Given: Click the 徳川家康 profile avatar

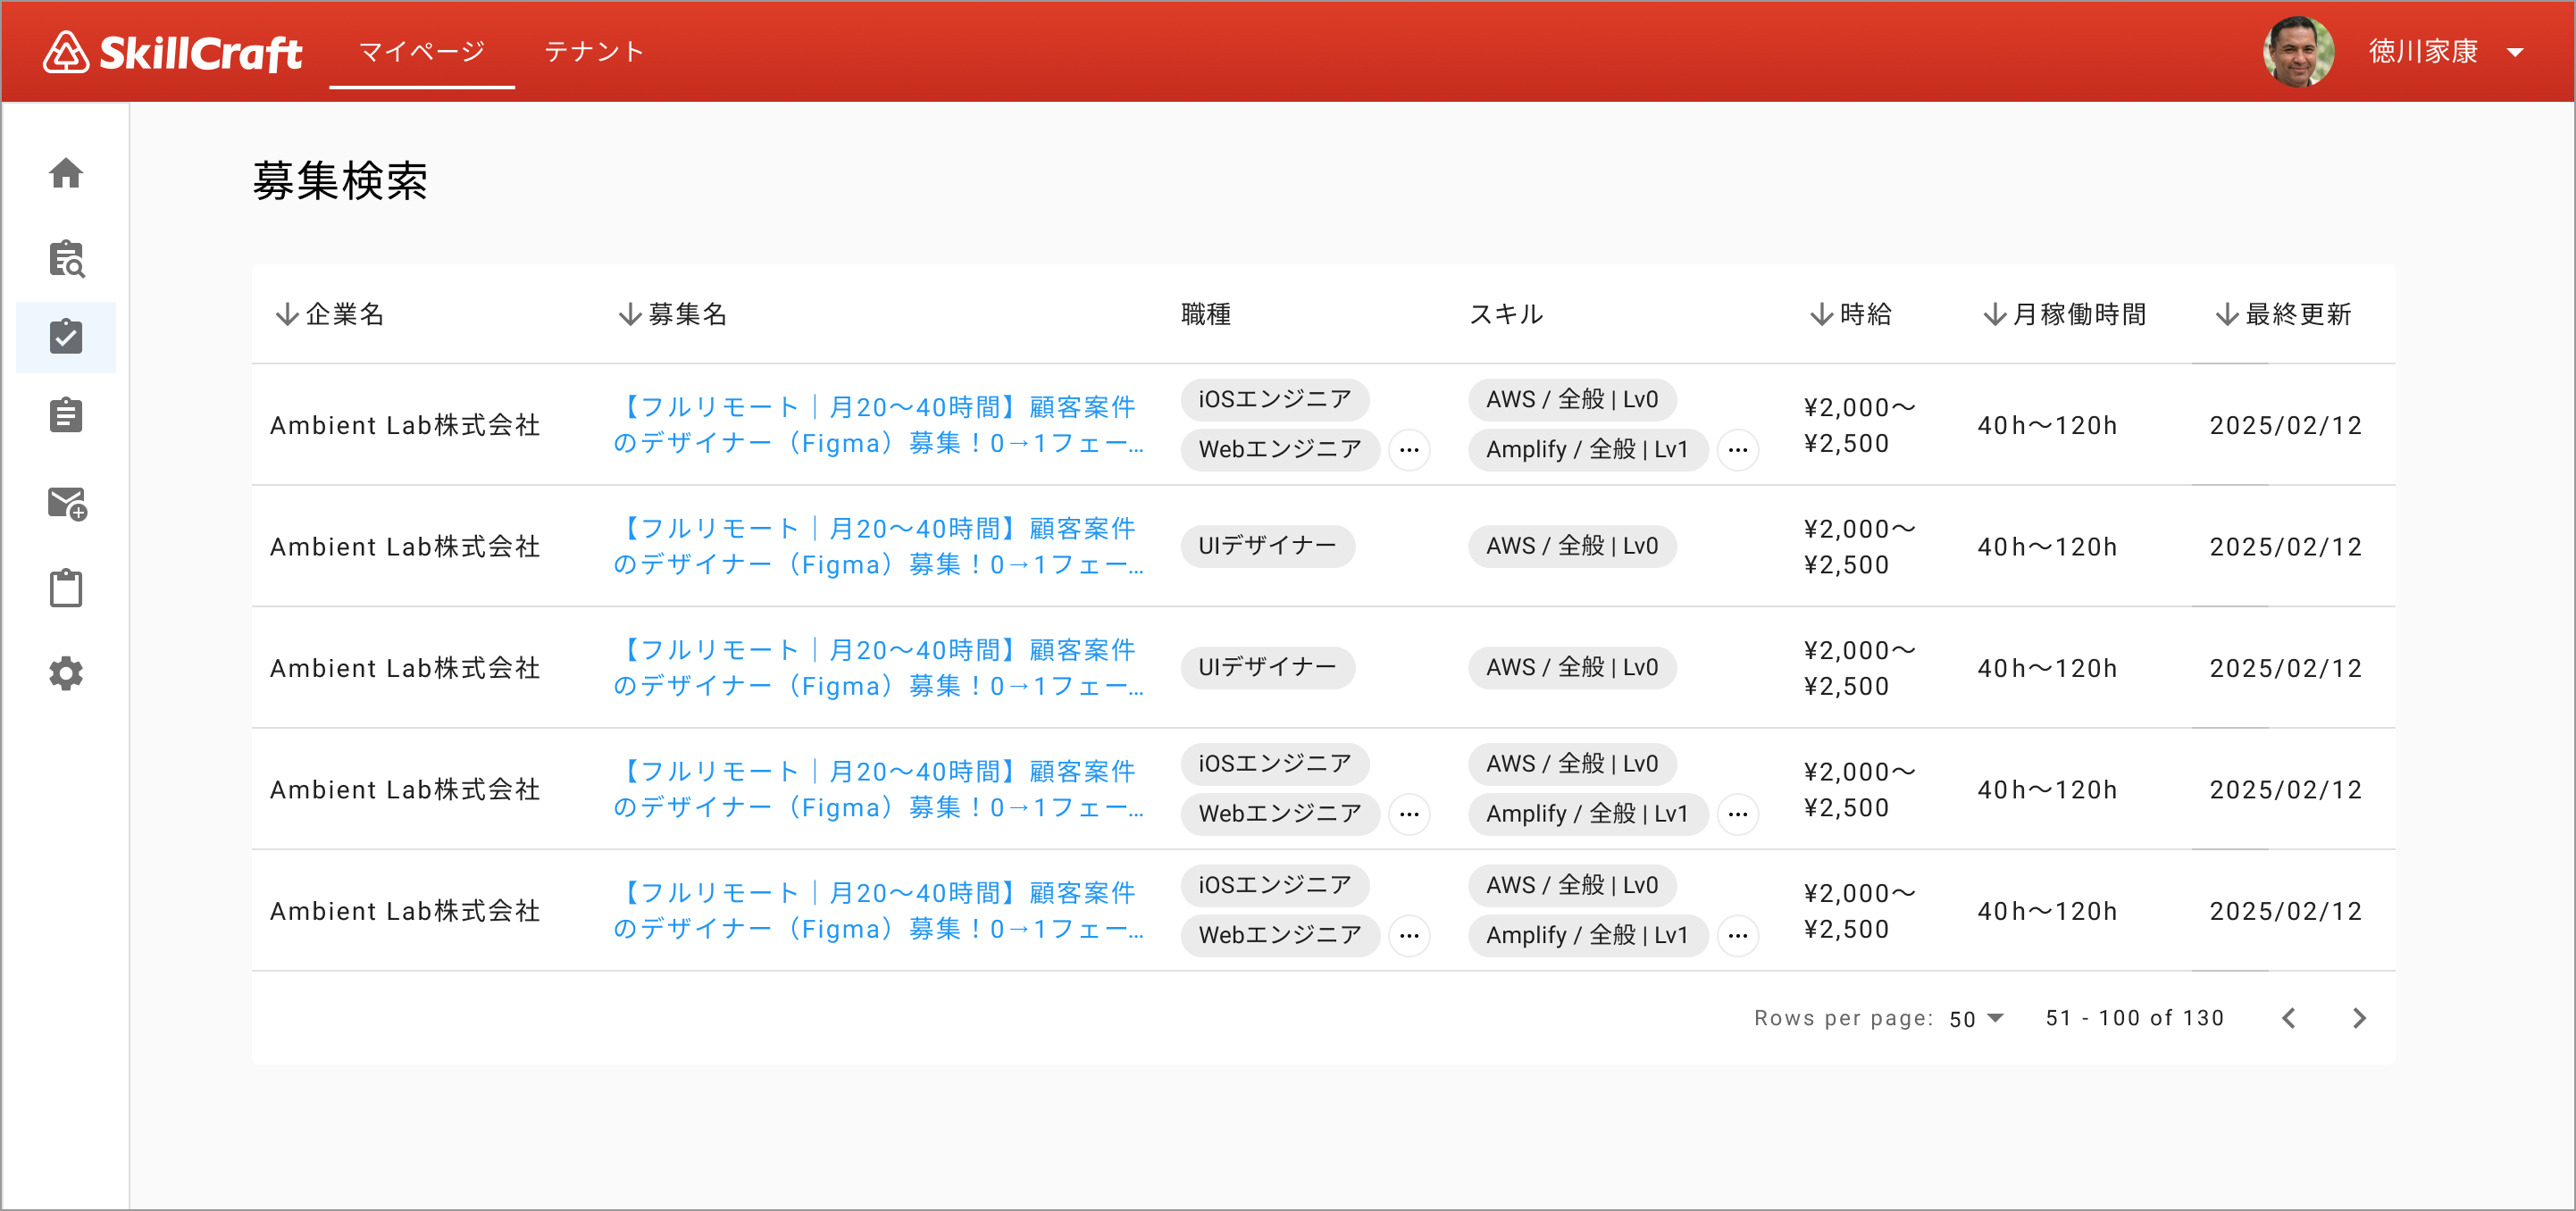Looking at the screenshot, I should coord(2299,51).
